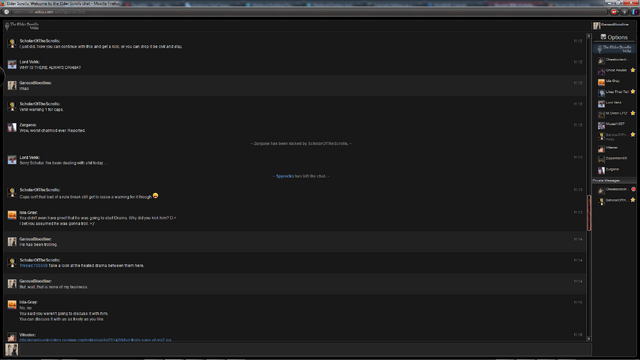
Task: Click the star next to Likes That Tail
Action: tap(633, 91)
